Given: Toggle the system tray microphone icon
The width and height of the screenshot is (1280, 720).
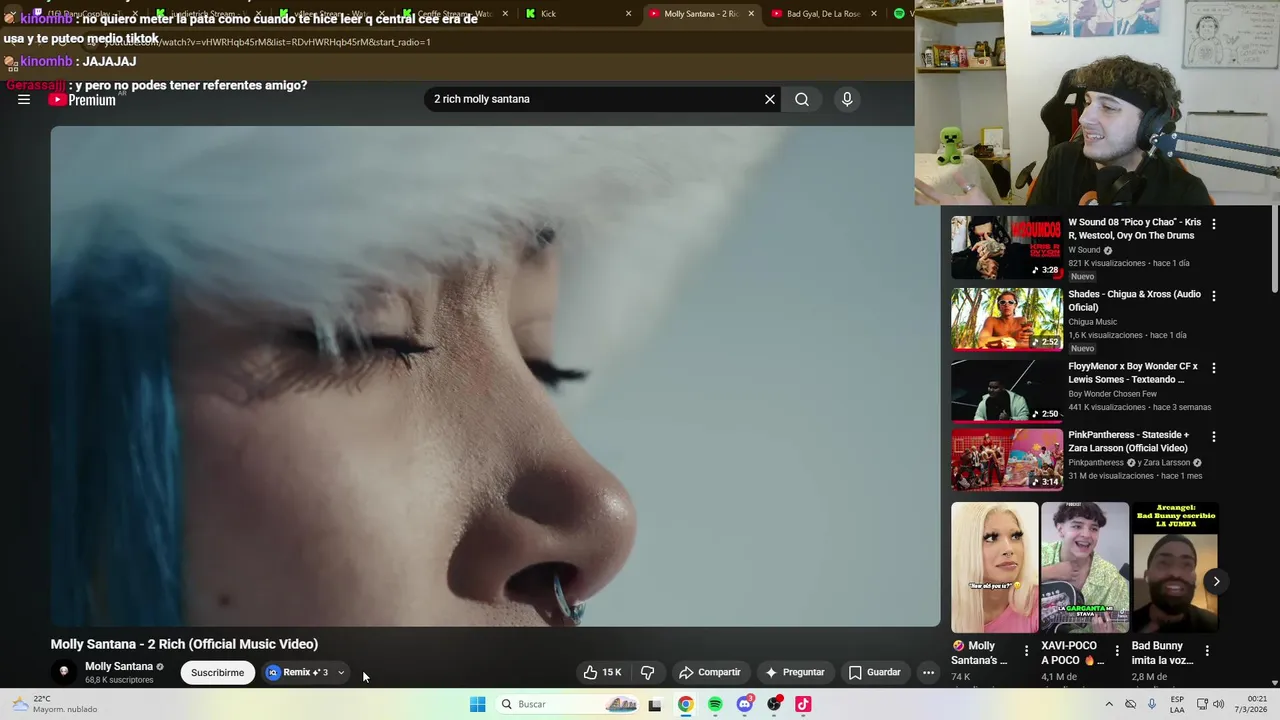Looking at the screenshot, I should point(1152,704).
